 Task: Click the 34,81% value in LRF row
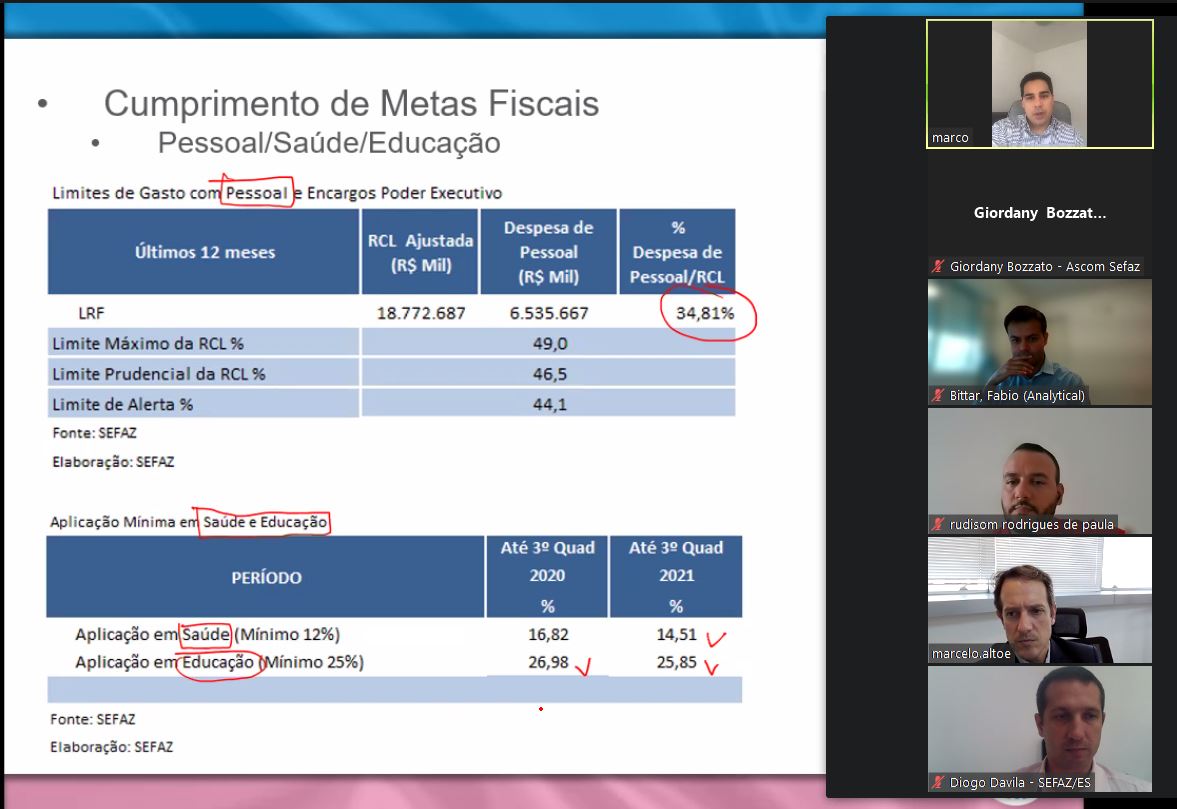(705, 313)
